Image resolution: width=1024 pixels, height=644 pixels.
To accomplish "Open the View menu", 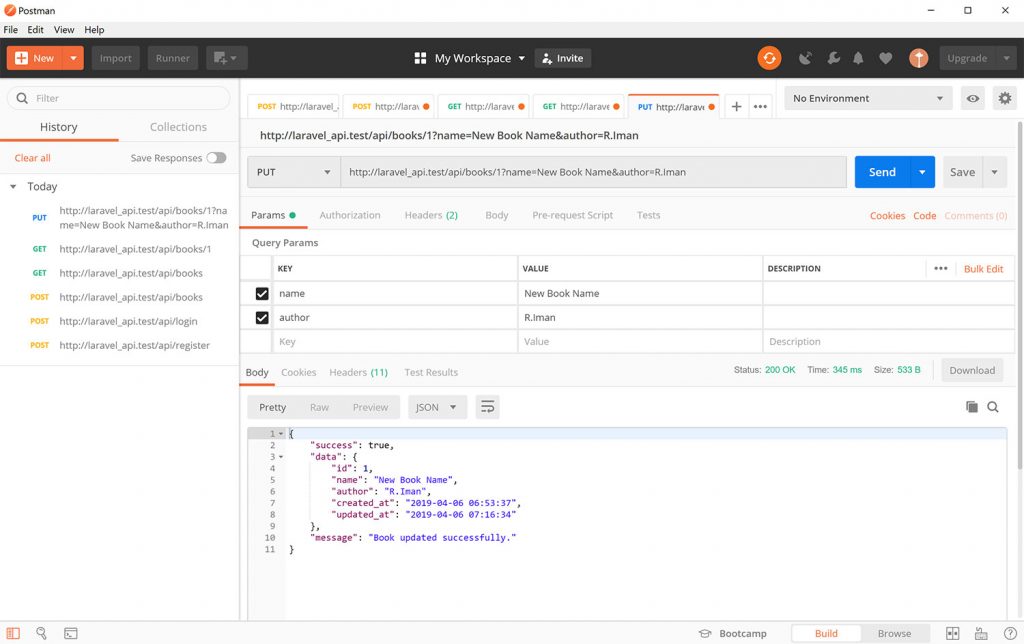I will 64,30.
